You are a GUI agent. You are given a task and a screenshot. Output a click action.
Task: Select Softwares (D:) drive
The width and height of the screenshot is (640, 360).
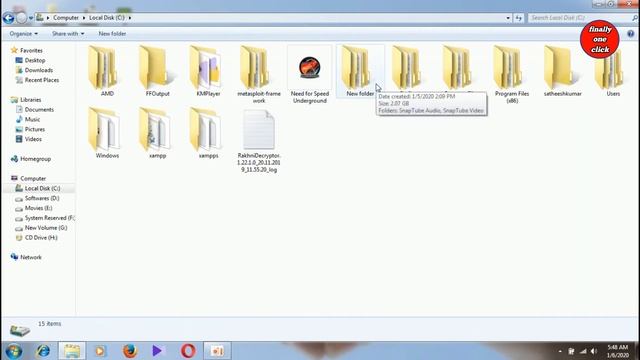(x=42, y=198)
